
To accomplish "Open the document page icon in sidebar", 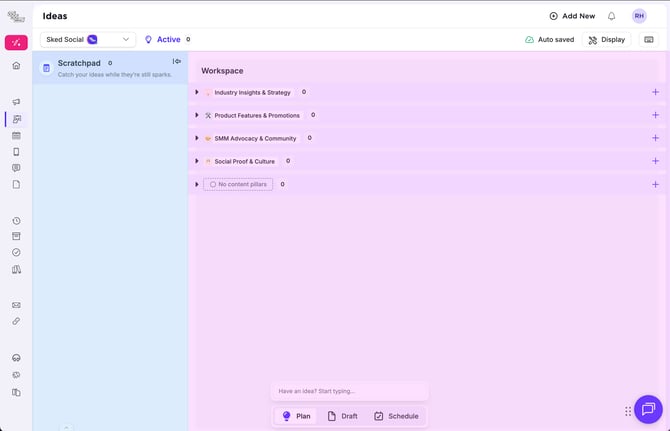I will pos(16,184).
